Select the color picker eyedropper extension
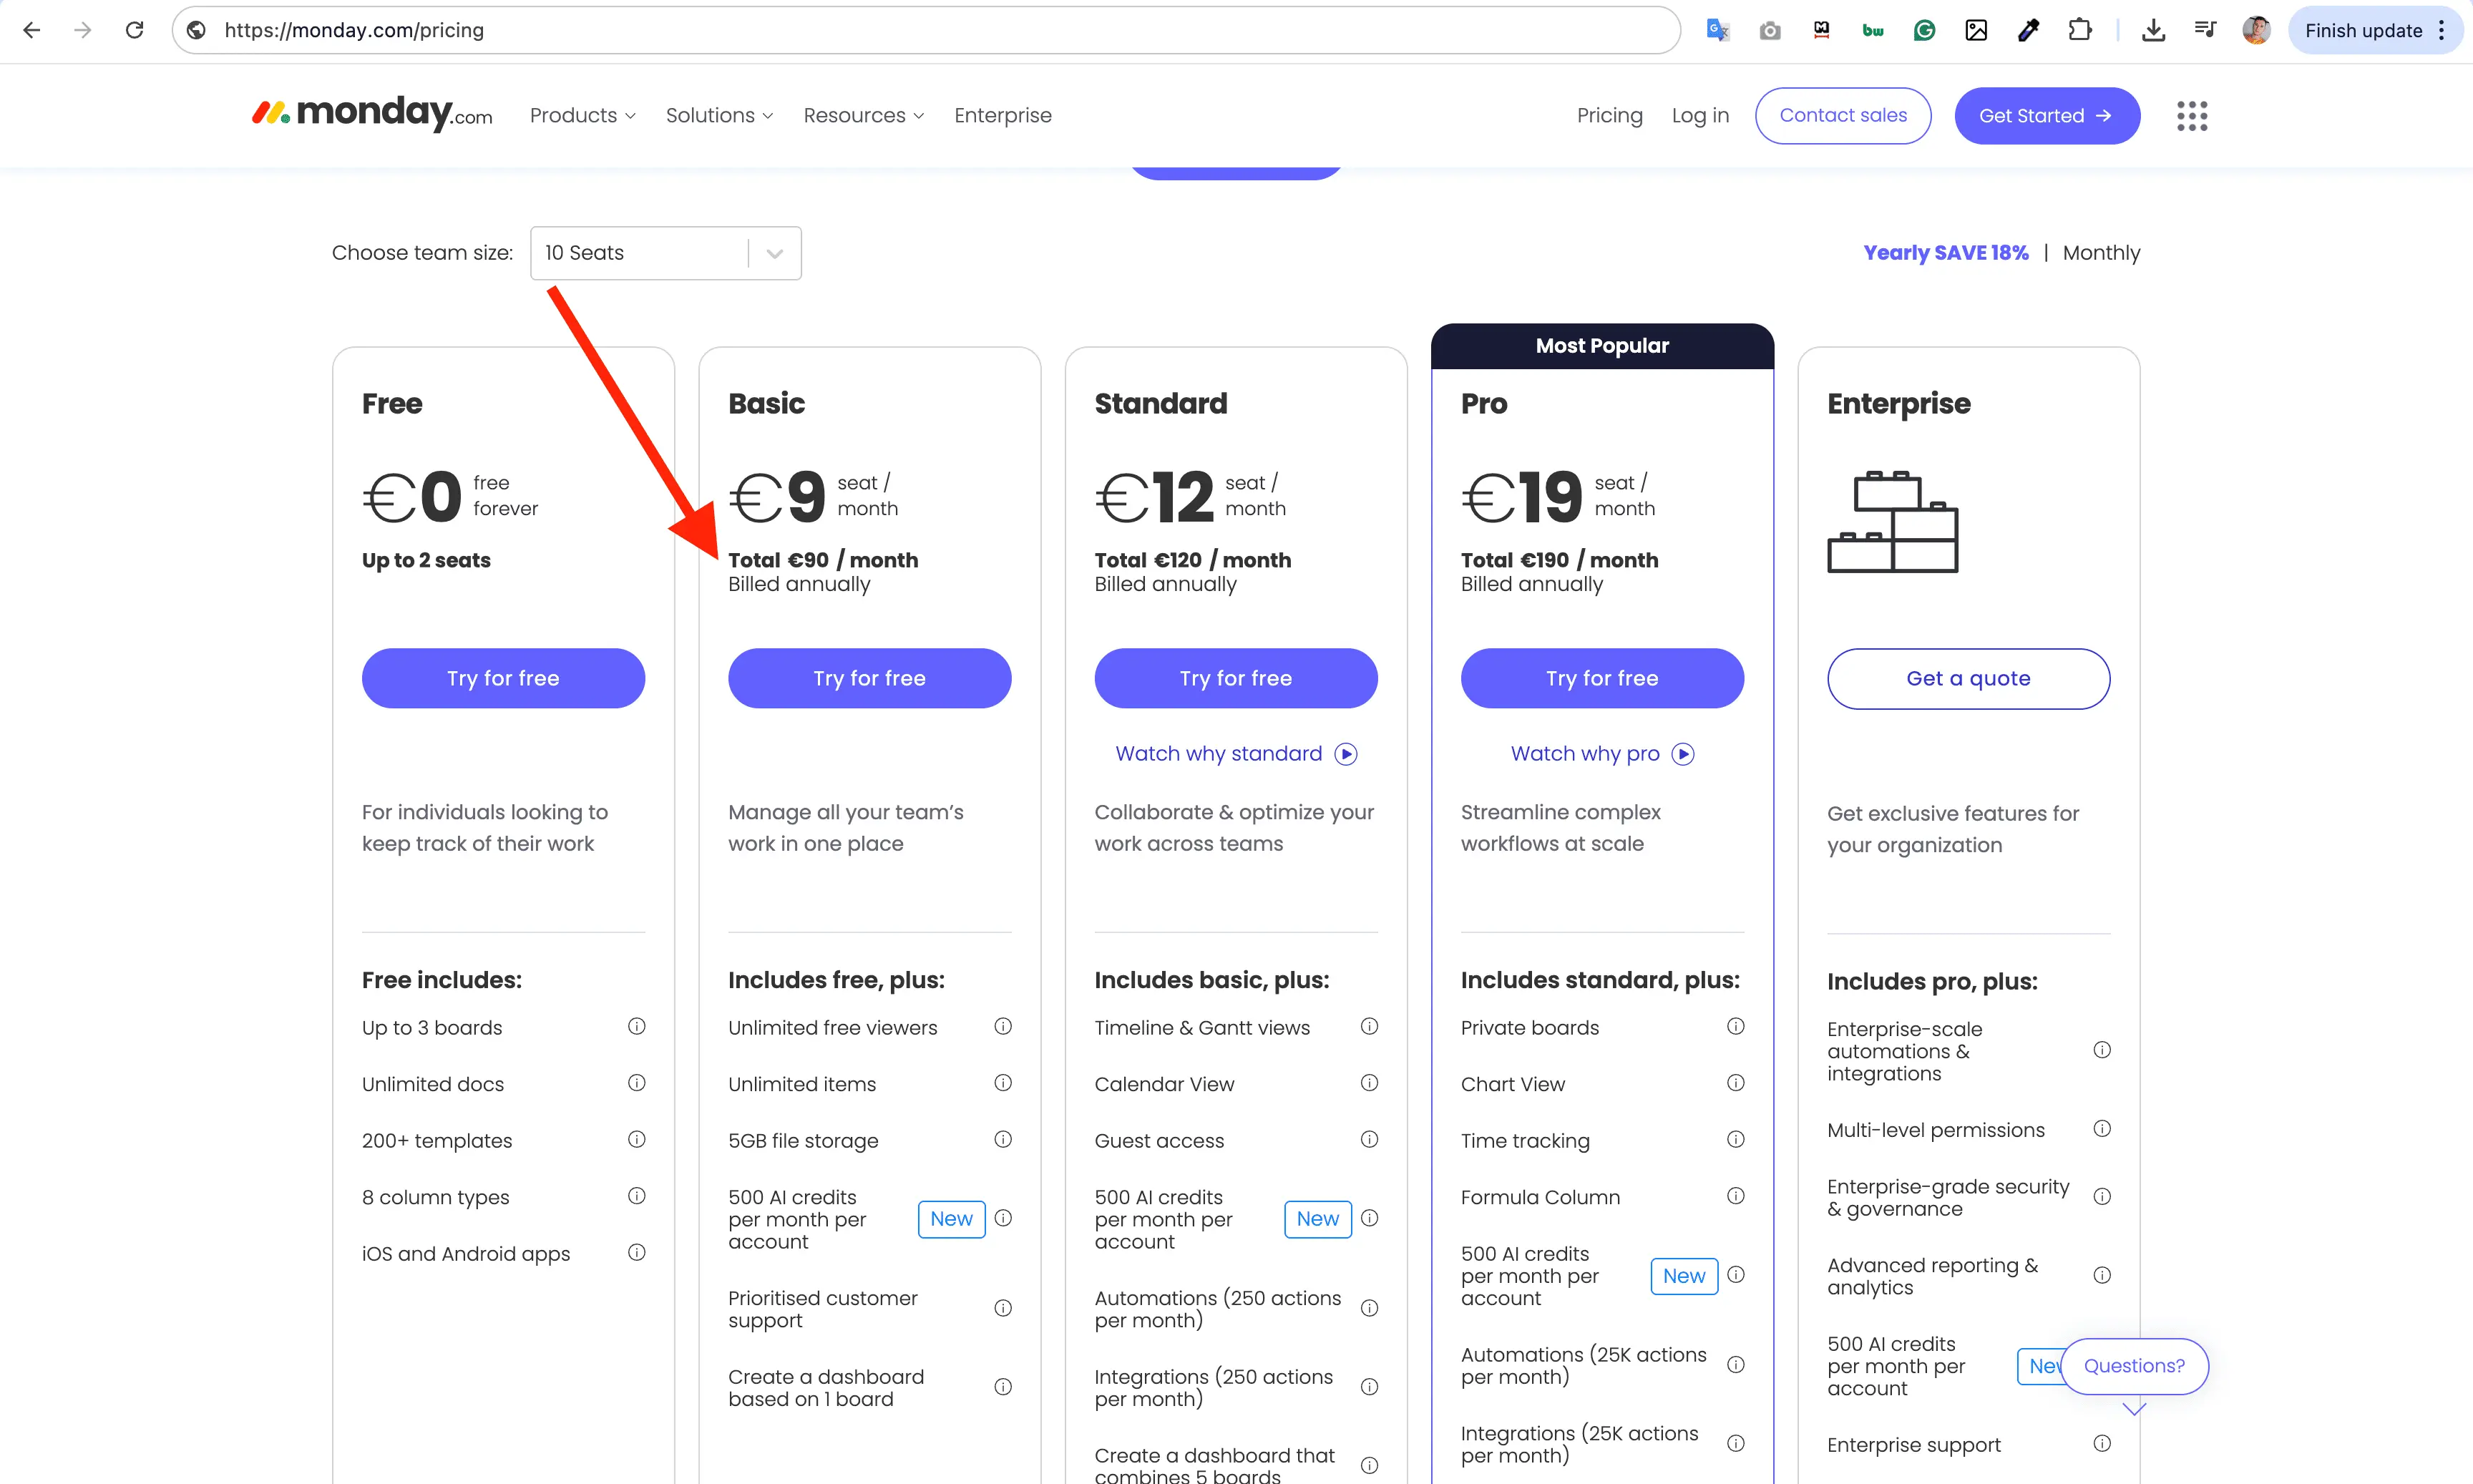This screenshot has height=1484, width=2473. 2028,30
